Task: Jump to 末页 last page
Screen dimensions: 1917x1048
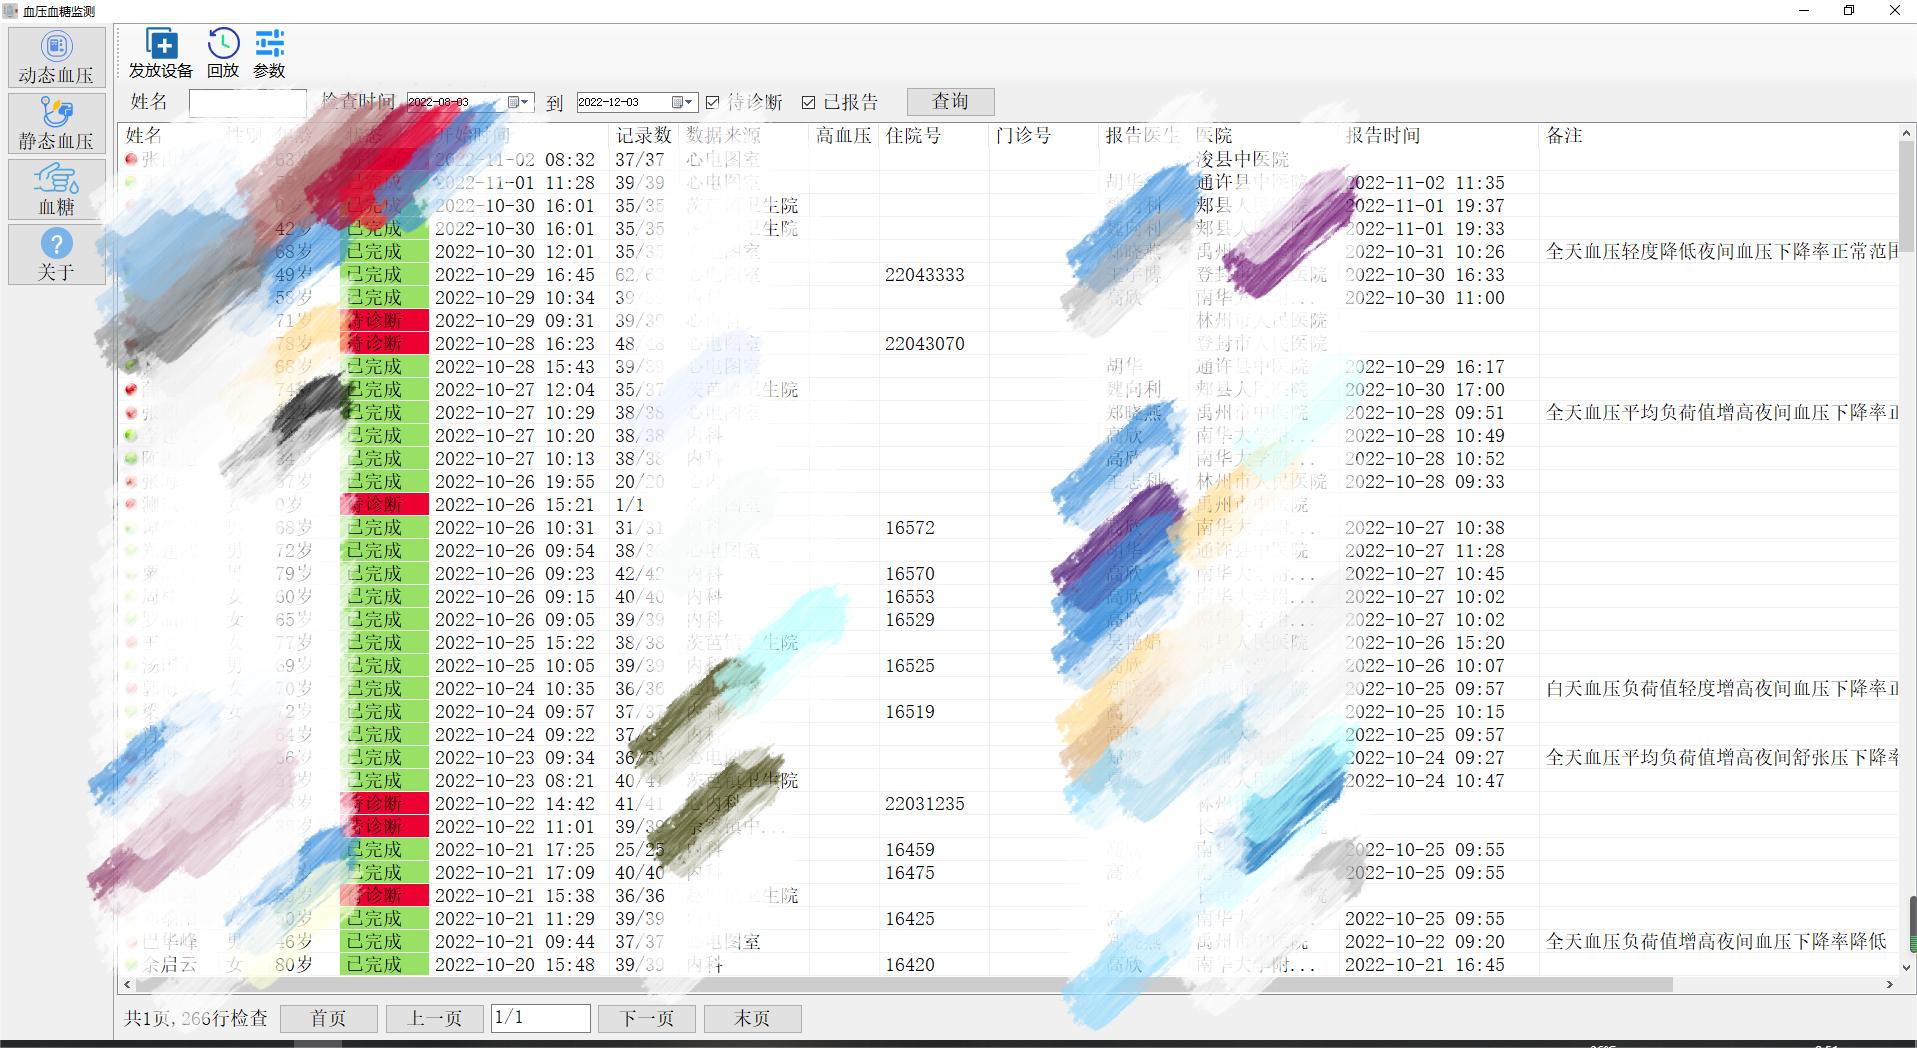Action: [x=752, y=1018]
